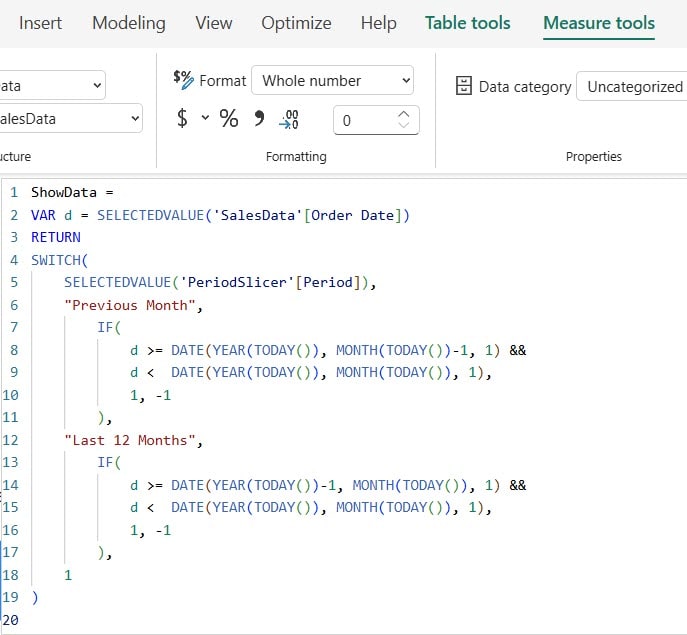This screenshot has height=635, width=687.
Task: Click YEAR(TODAY())-1 on line 14
Action: (274, 485)
